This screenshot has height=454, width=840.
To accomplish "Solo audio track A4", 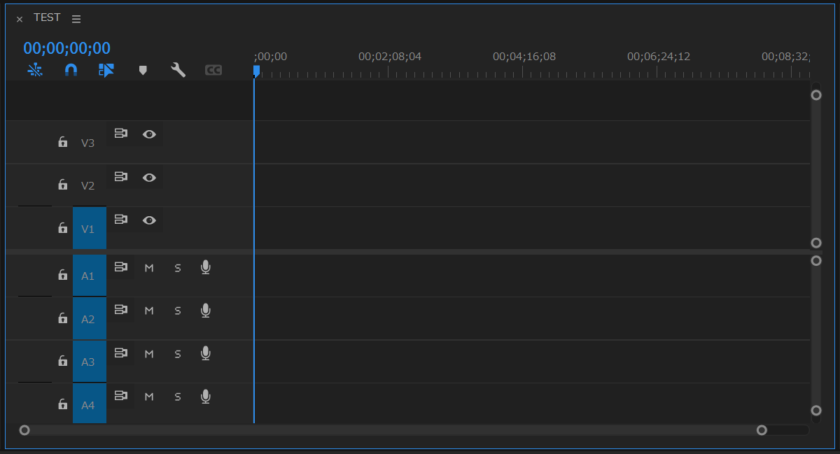I will 178,397.
